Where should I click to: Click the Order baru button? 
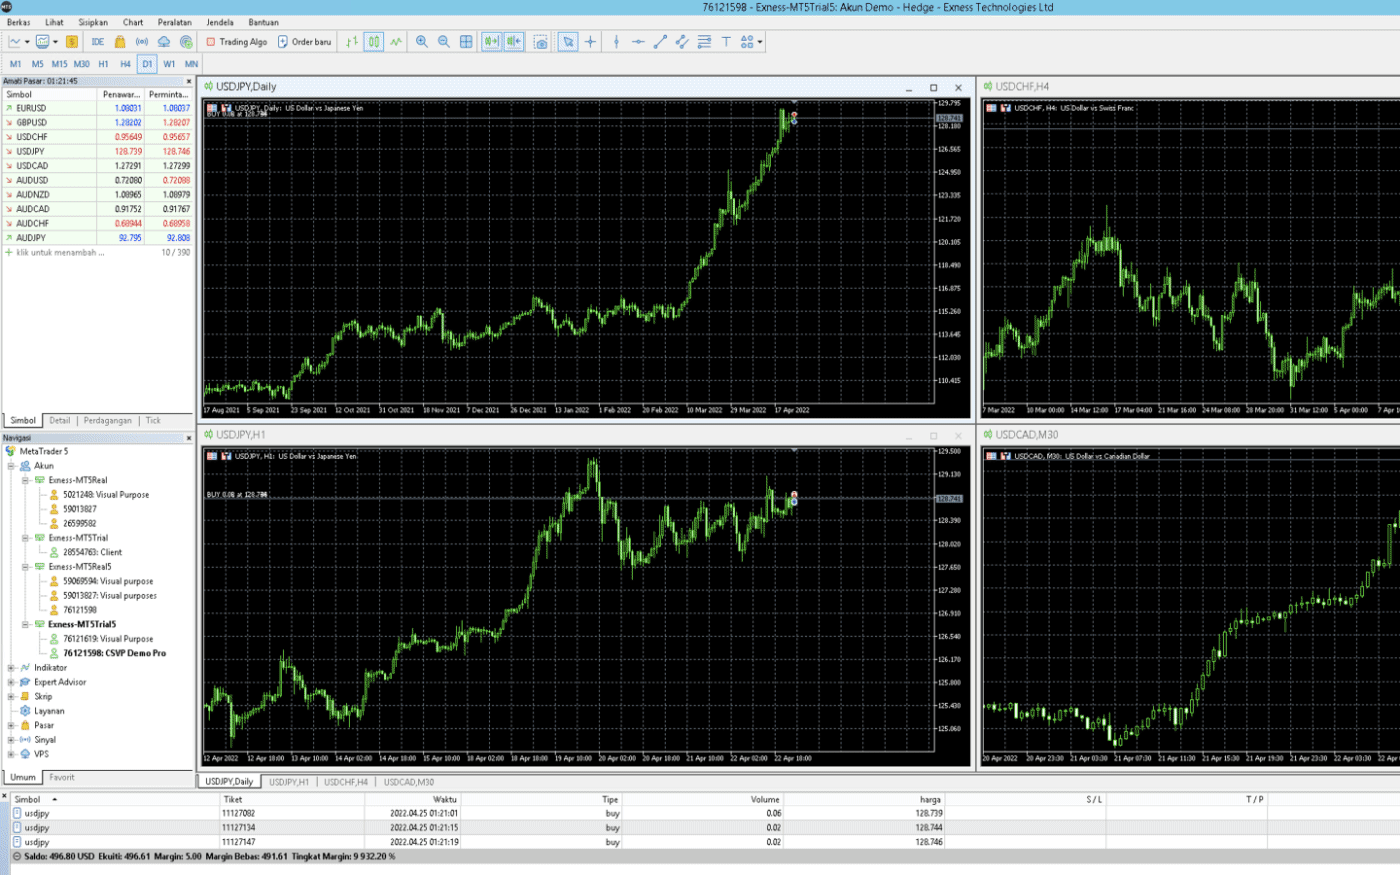coord(305,42)
